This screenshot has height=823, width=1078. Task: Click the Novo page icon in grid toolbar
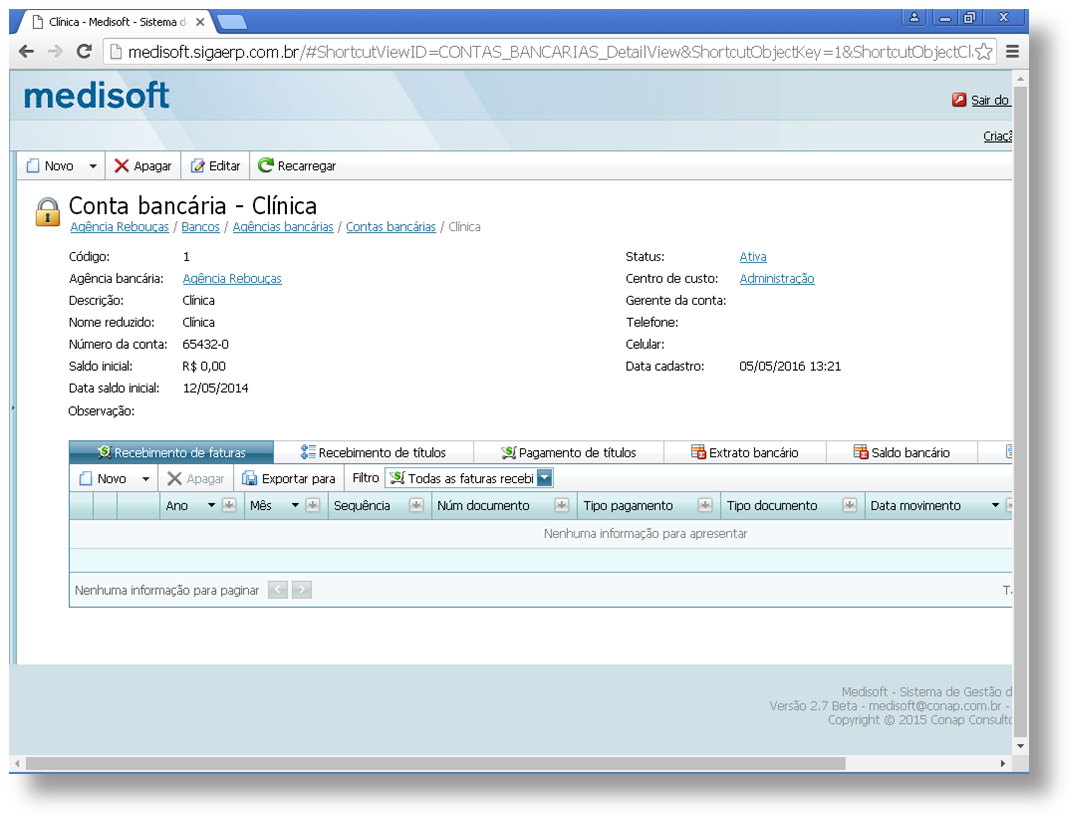[x=85, y=479]
